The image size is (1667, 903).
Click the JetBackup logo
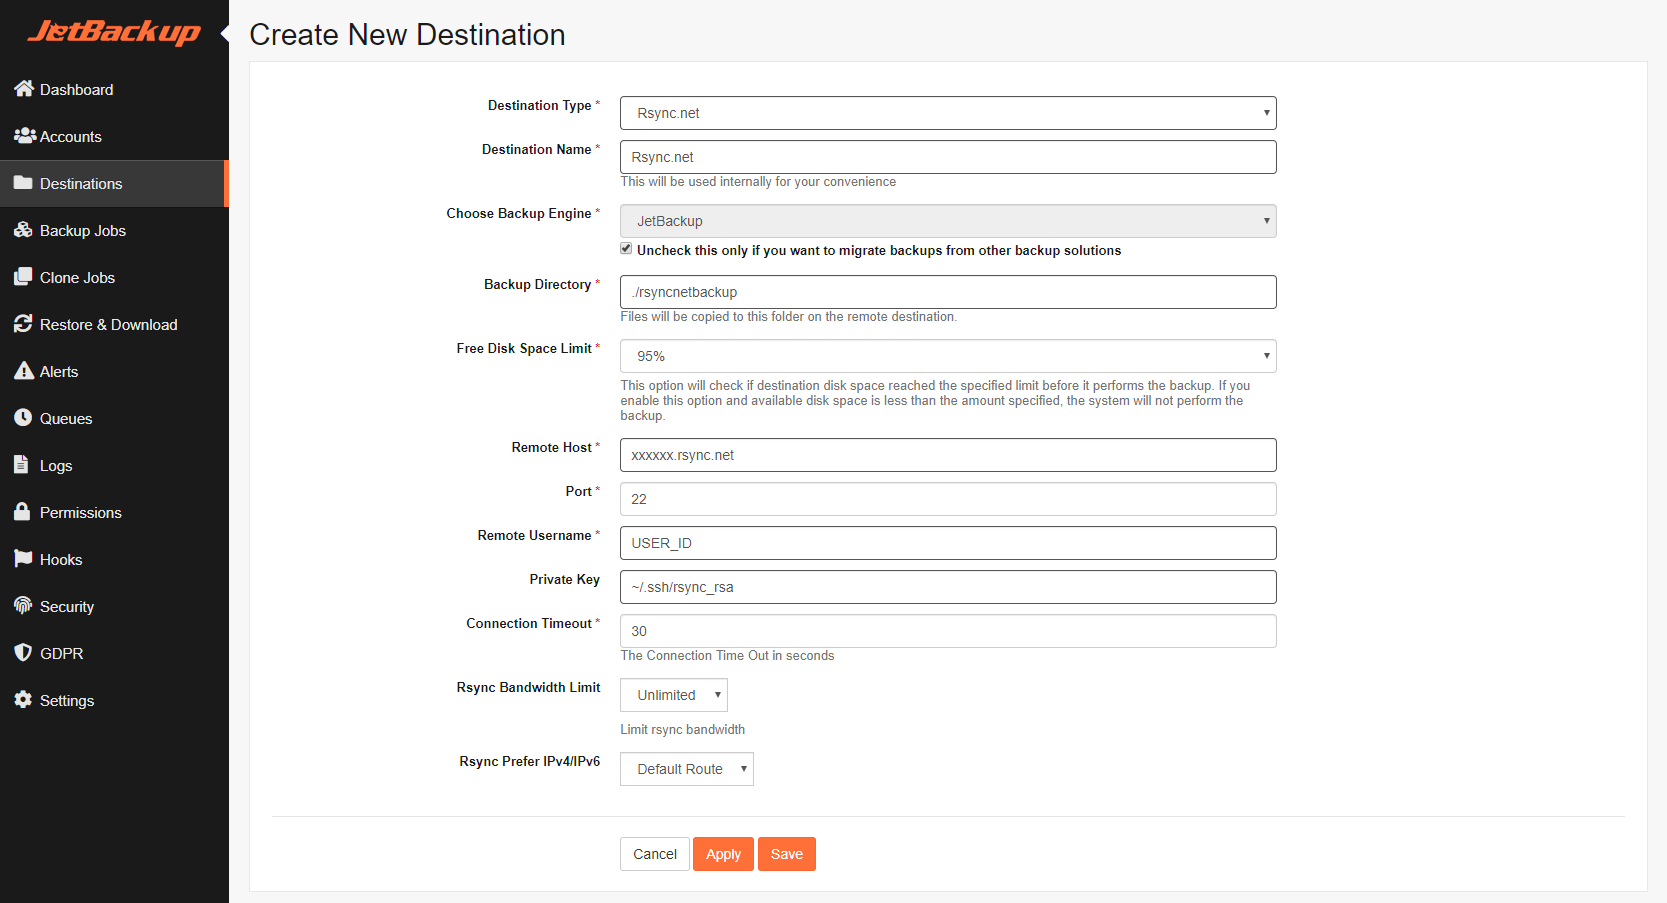tap(114, 32)
